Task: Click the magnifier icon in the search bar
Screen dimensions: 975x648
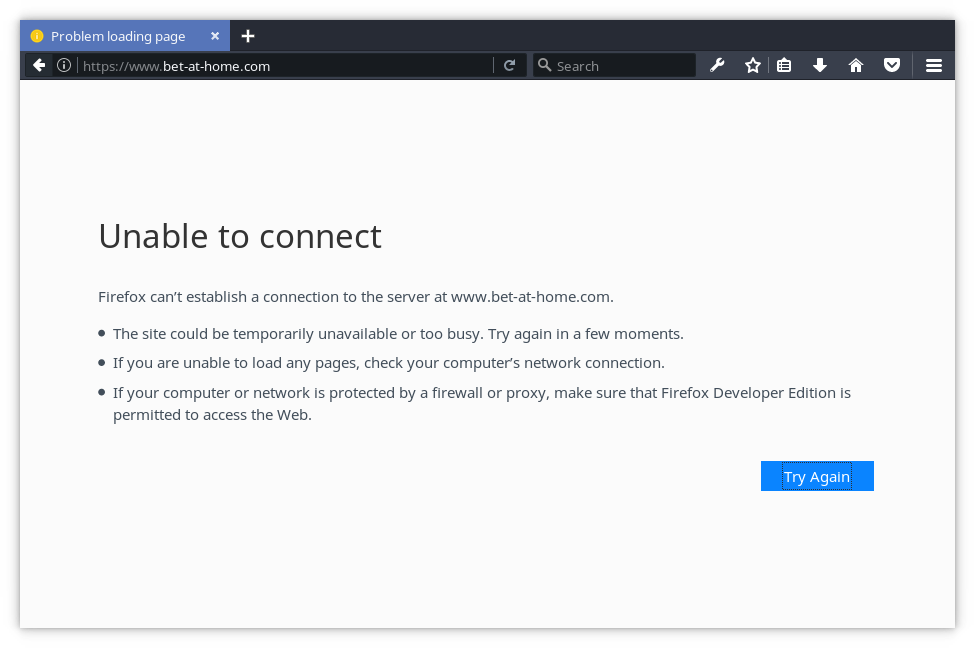Action: click(545, 65)
